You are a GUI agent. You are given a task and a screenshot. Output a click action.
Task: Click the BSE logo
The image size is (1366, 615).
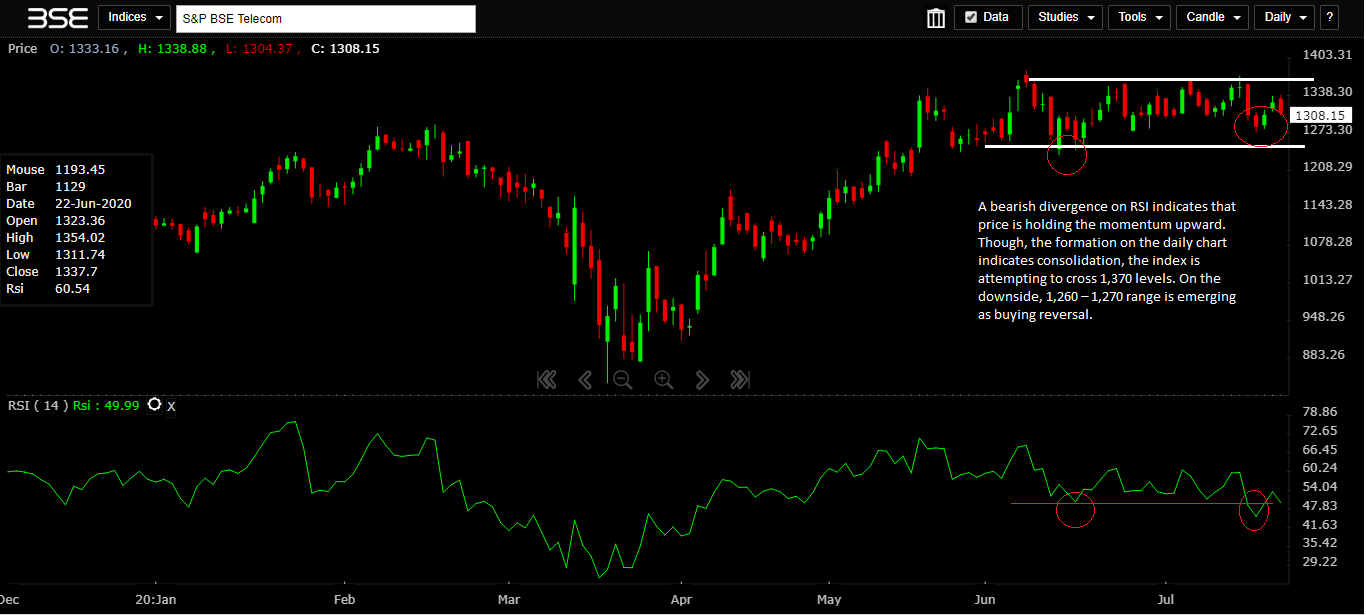click(57, 18)
